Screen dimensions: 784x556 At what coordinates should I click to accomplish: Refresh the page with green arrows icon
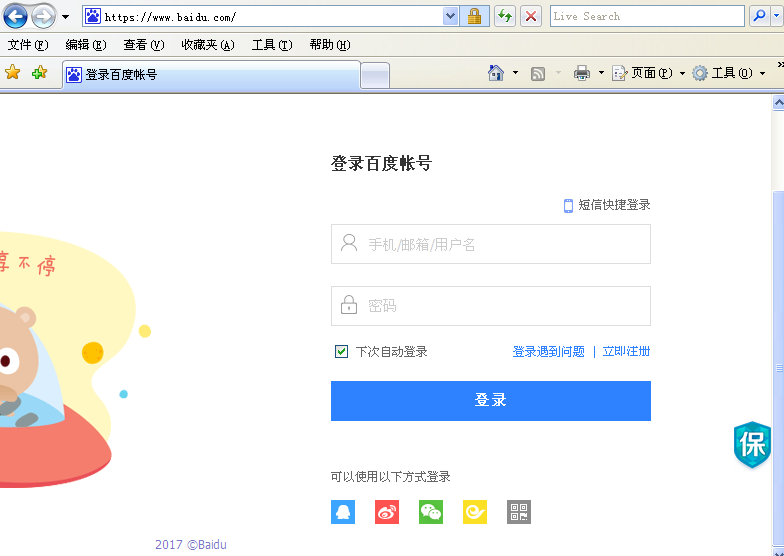coord(505,16)
